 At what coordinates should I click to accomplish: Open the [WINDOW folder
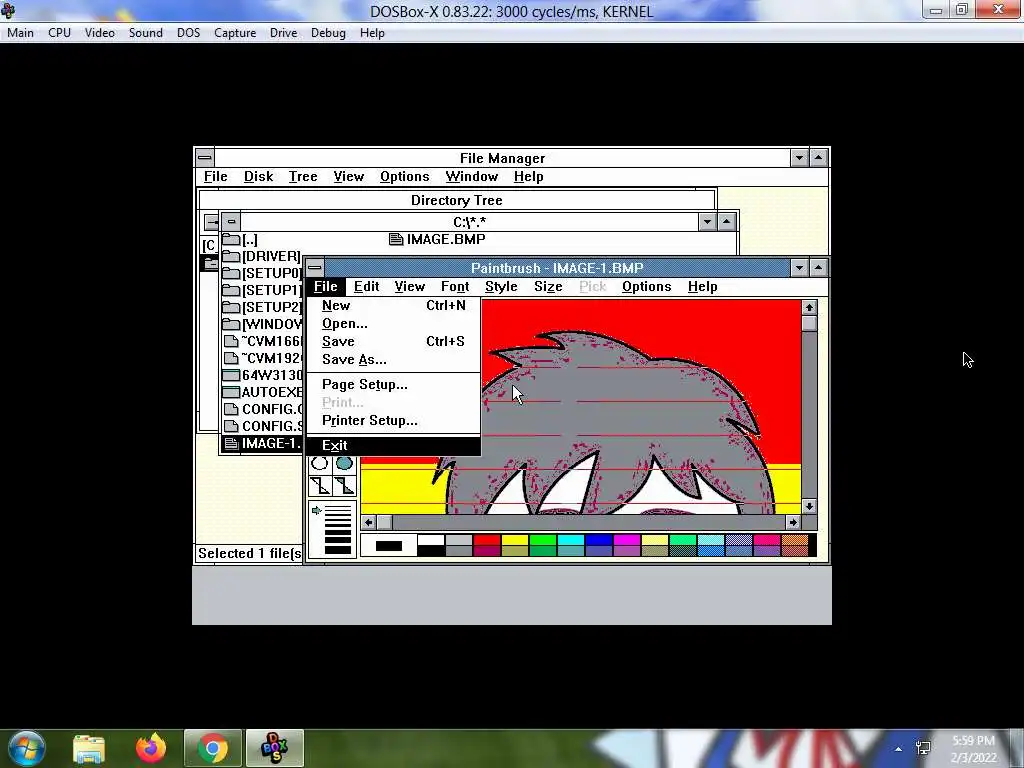pos(262,324)
